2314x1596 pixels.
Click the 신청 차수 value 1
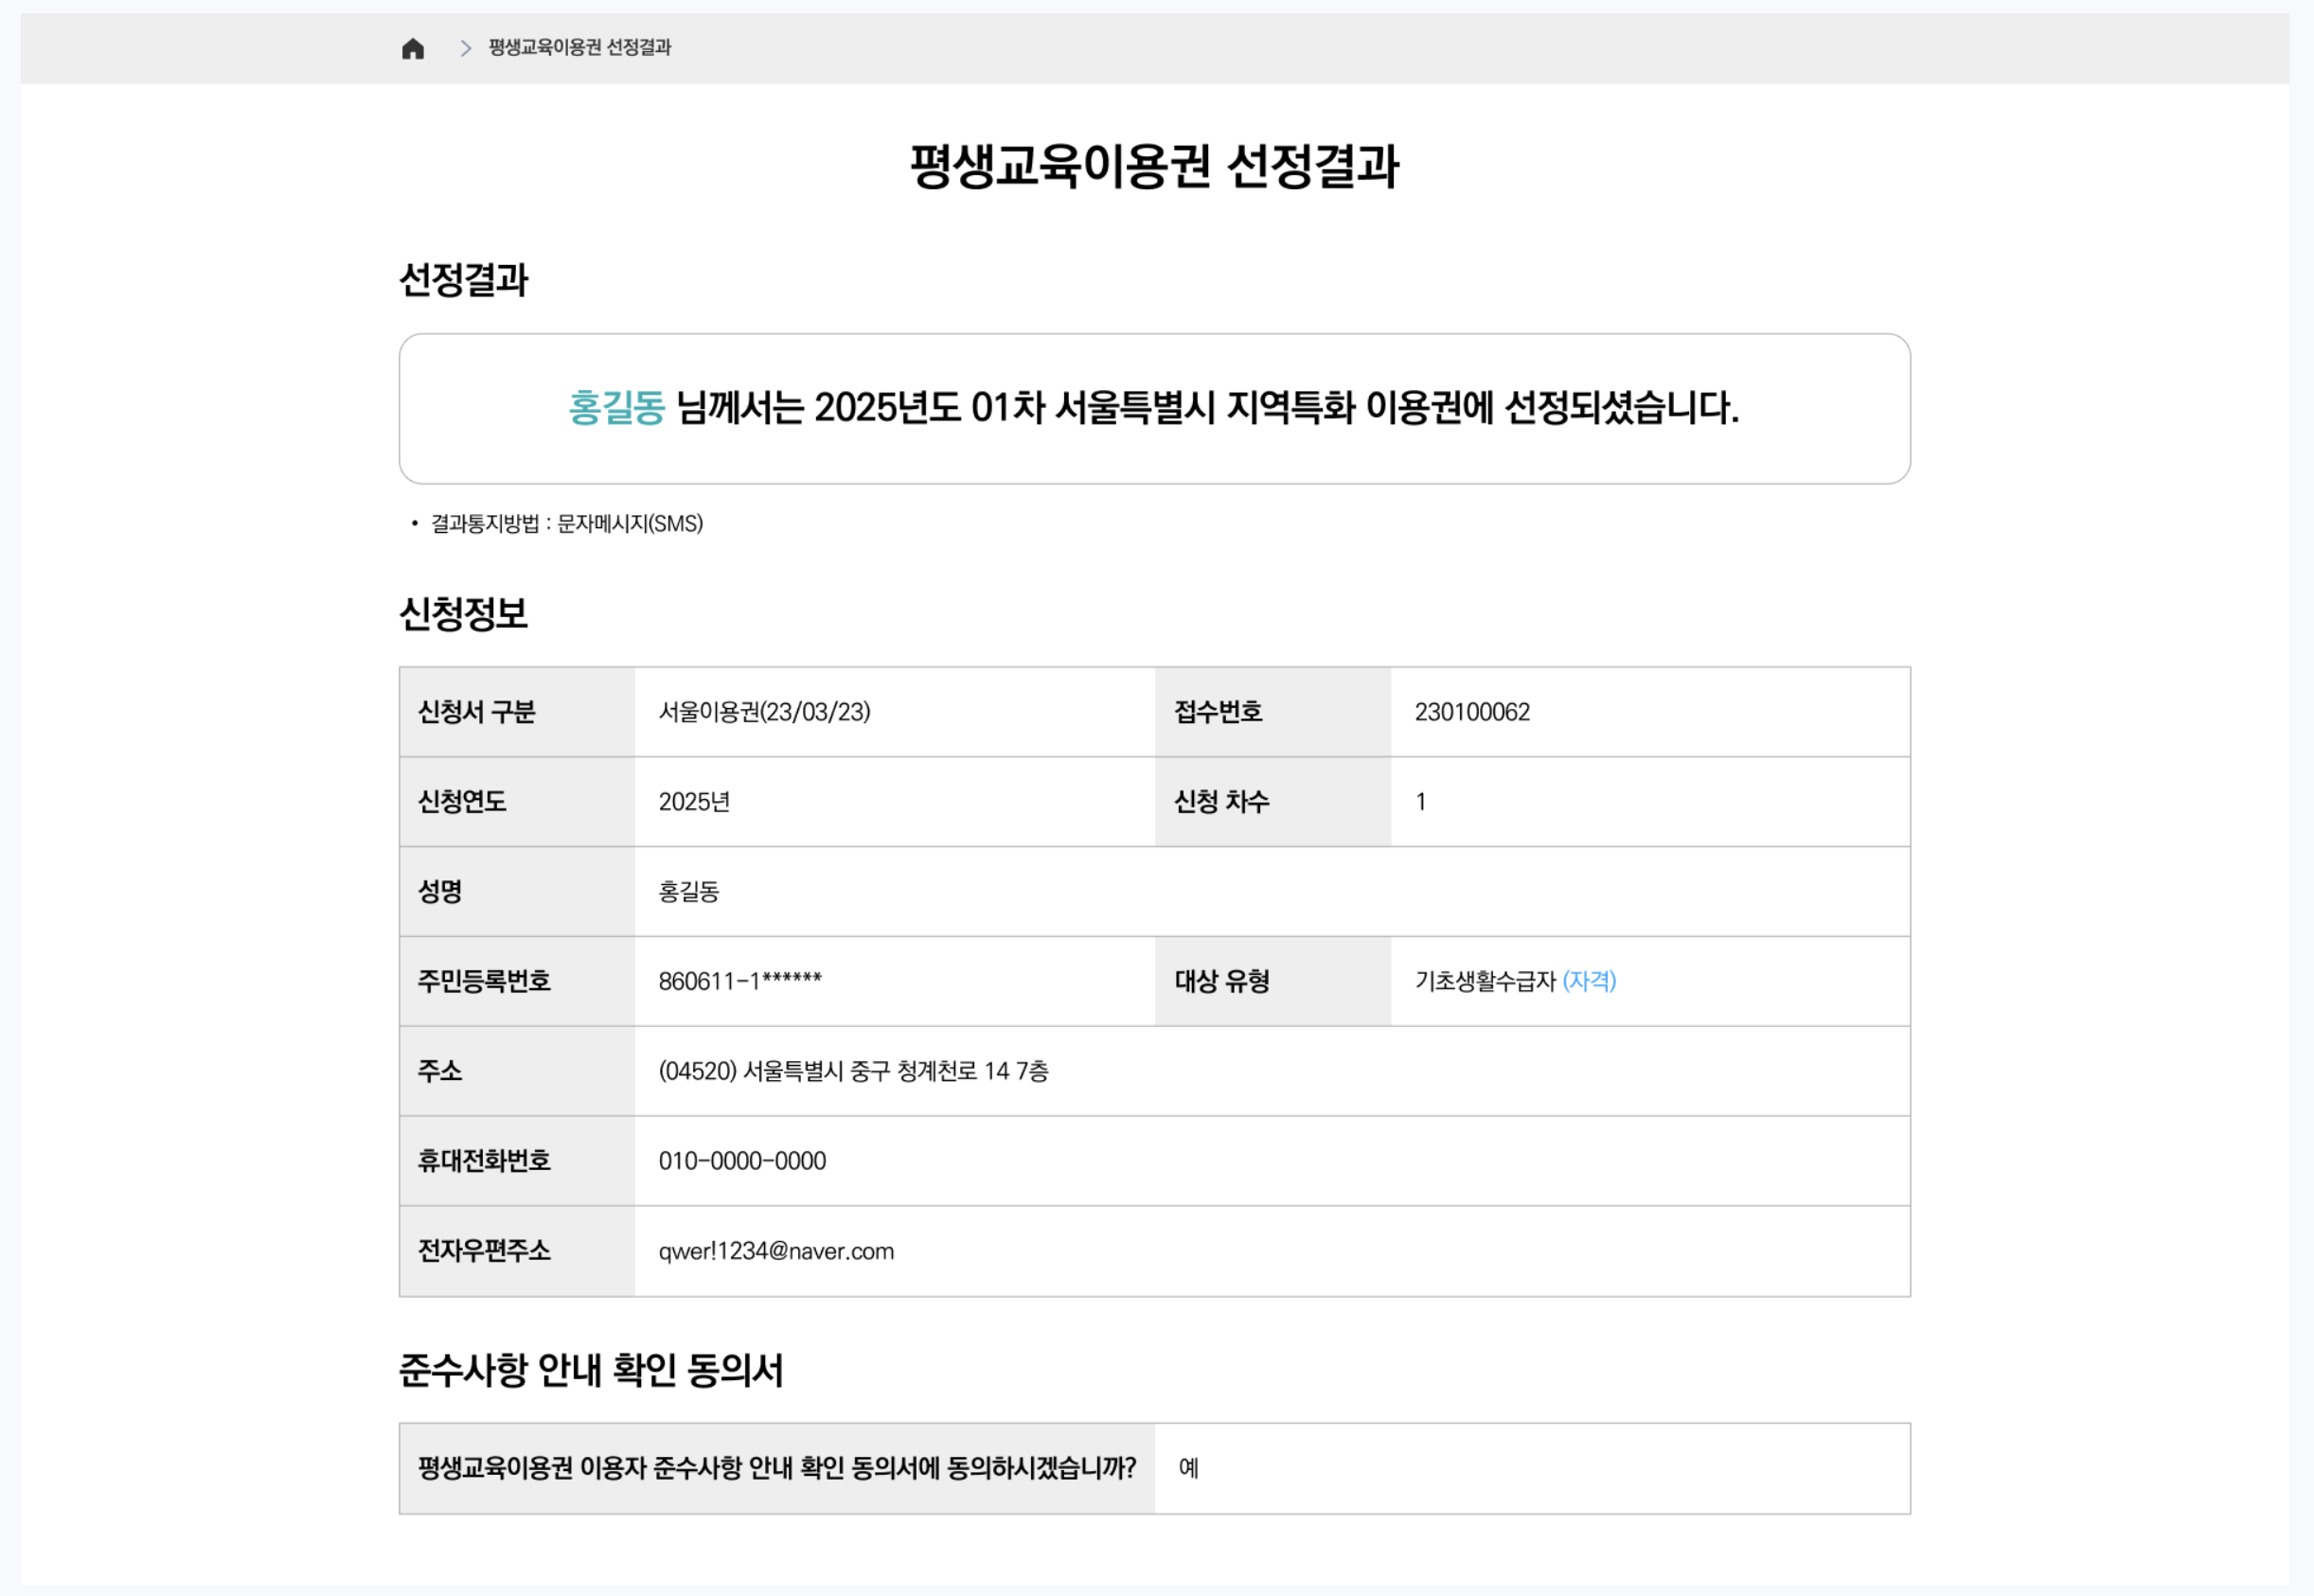(1420, 802)
